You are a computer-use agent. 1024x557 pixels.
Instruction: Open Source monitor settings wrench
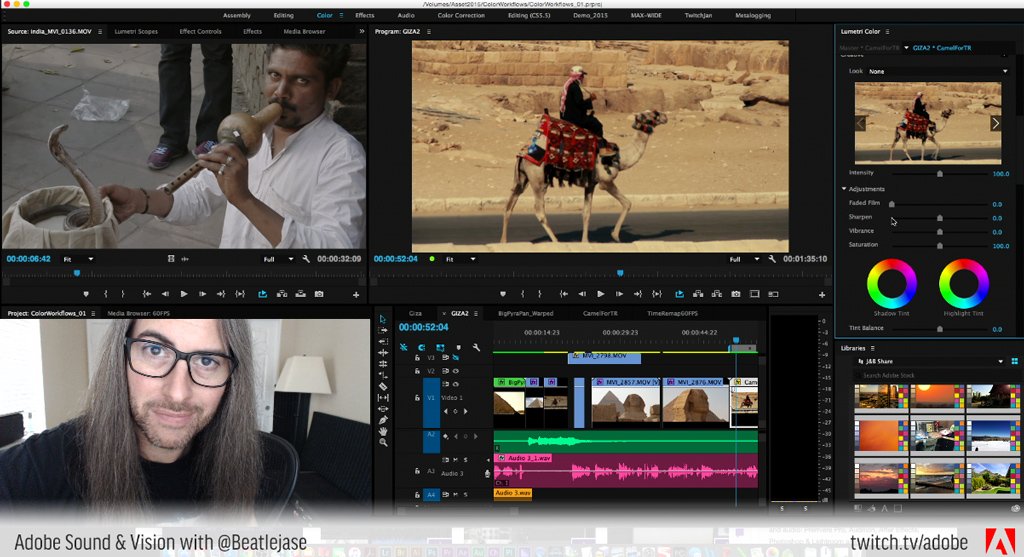click(x=306, y=259)
